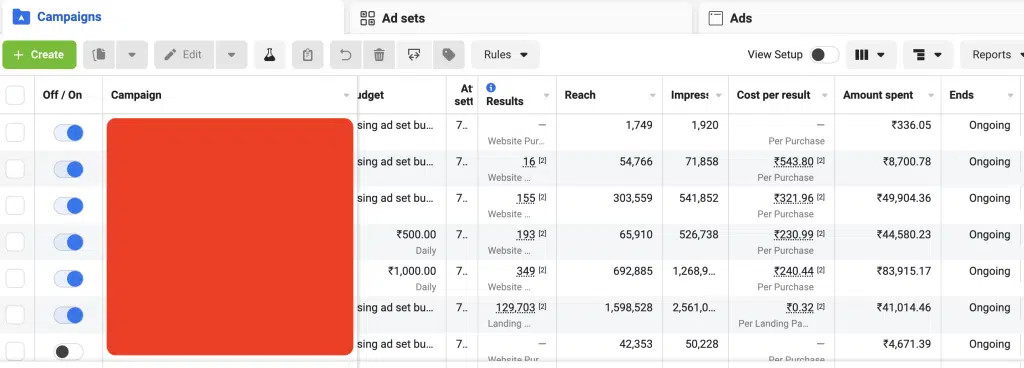Open the Edit dropdown arrow
The width and height of the screenshot is (1024, 368).
[231, 55]
